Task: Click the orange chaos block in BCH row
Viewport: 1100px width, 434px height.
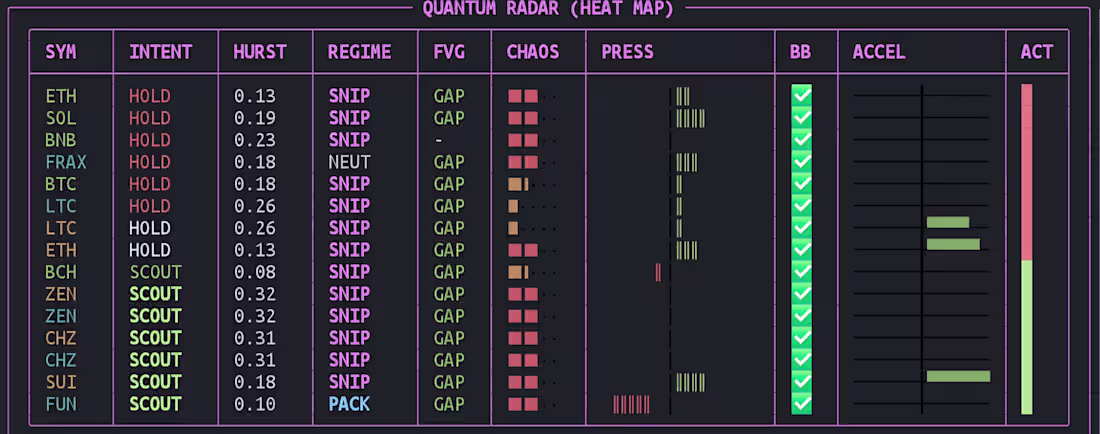Action: coord(518,272)
